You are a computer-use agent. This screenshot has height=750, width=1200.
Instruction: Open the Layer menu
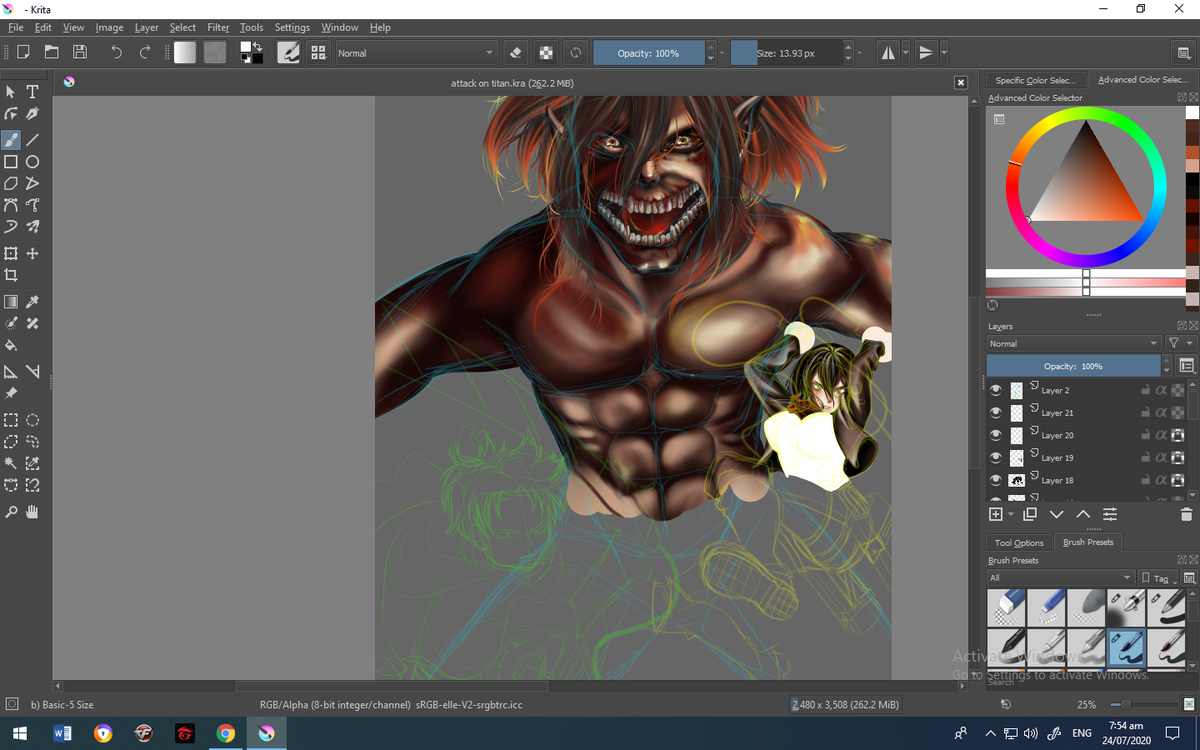(146, 27)
